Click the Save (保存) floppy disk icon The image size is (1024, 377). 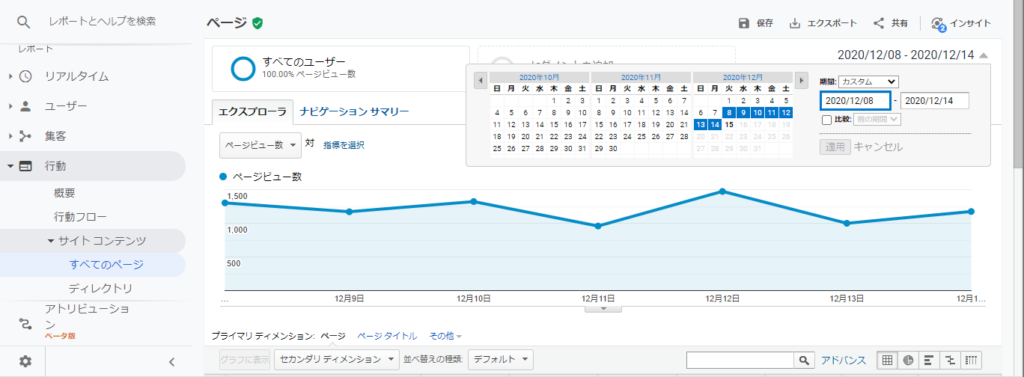coord(744,23)
